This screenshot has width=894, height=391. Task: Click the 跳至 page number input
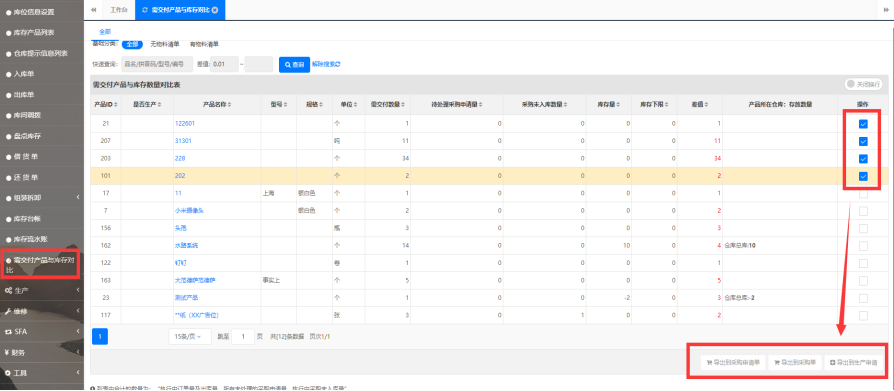tap(243, 337)
